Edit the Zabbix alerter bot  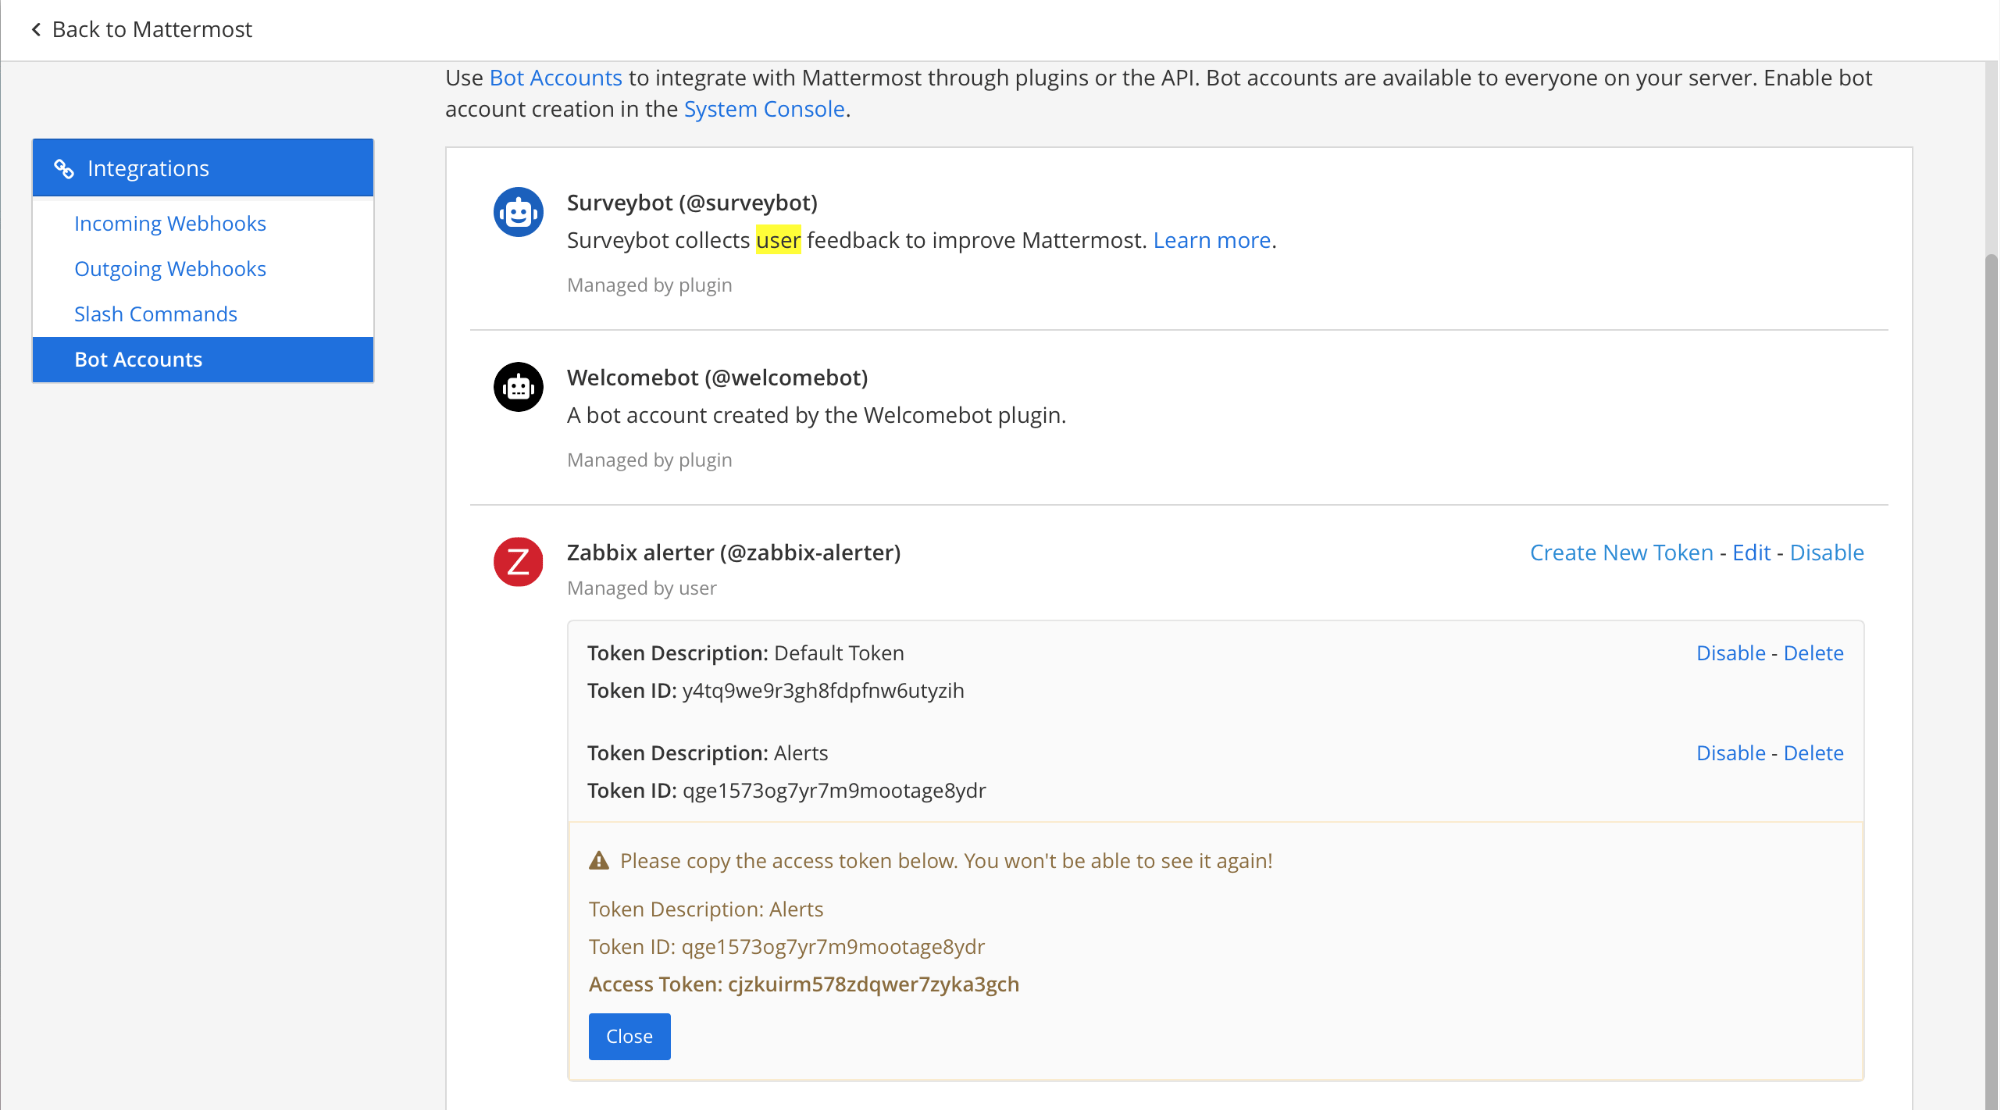click(x=1751, y=553)
